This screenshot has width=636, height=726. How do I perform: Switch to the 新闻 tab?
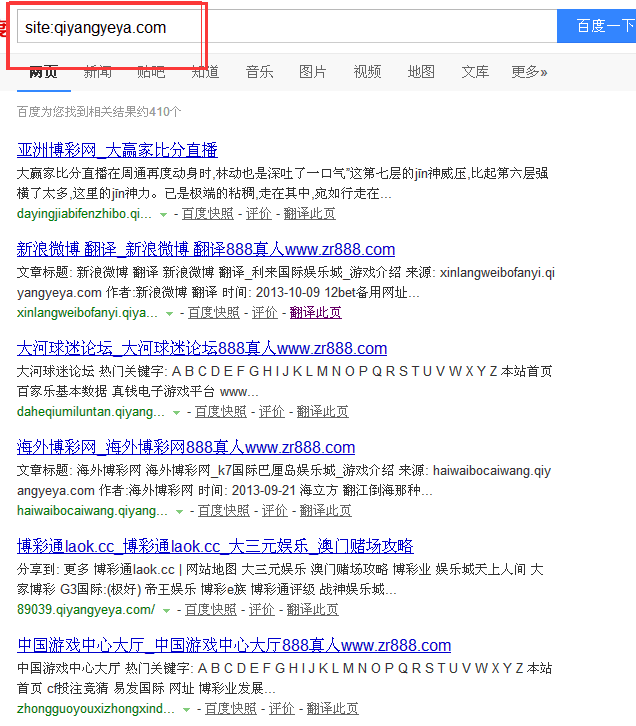98,72
